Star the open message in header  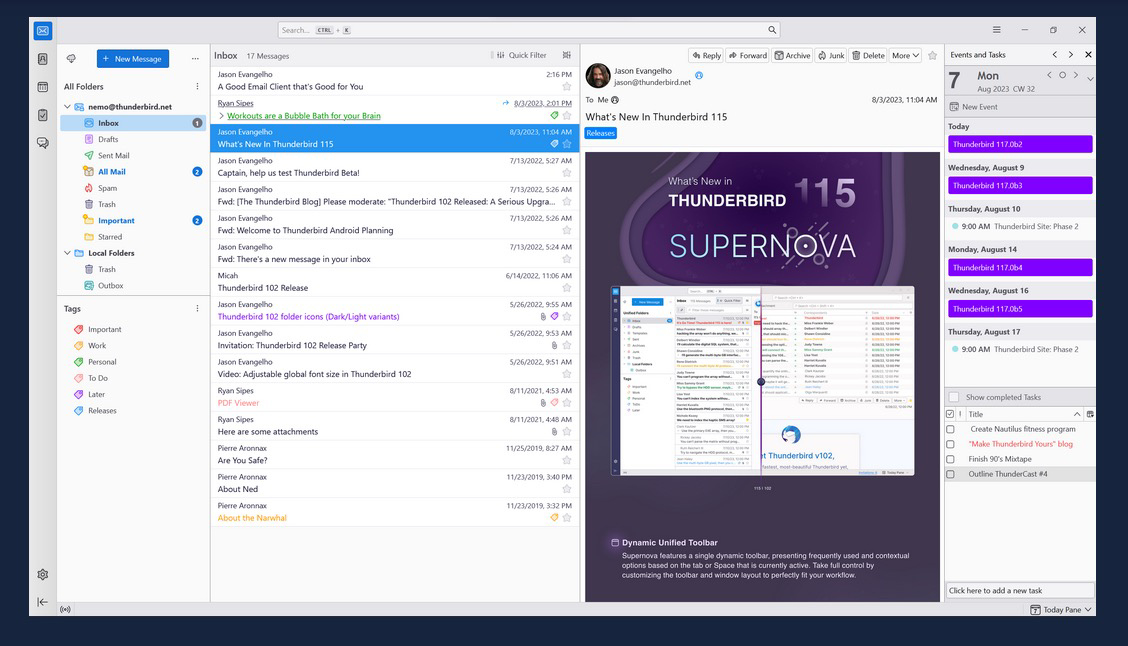(x=933, y=56)
